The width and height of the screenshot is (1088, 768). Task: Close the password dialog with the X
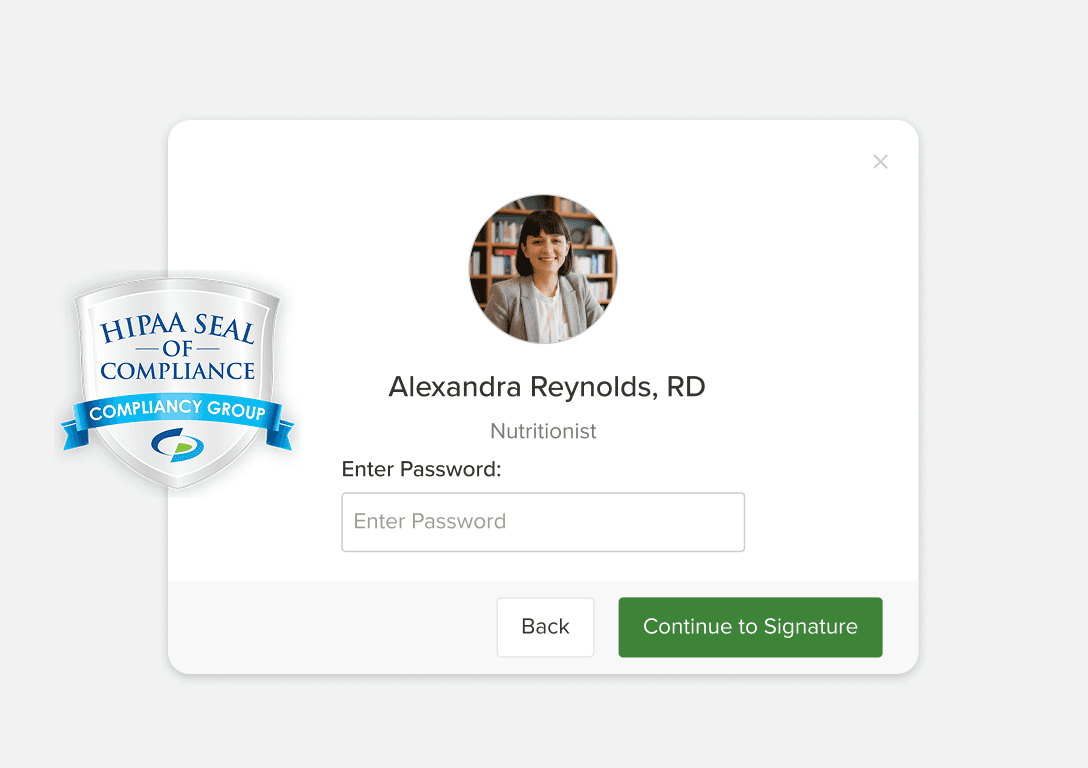pyautogui.click(x=880, y=162)
